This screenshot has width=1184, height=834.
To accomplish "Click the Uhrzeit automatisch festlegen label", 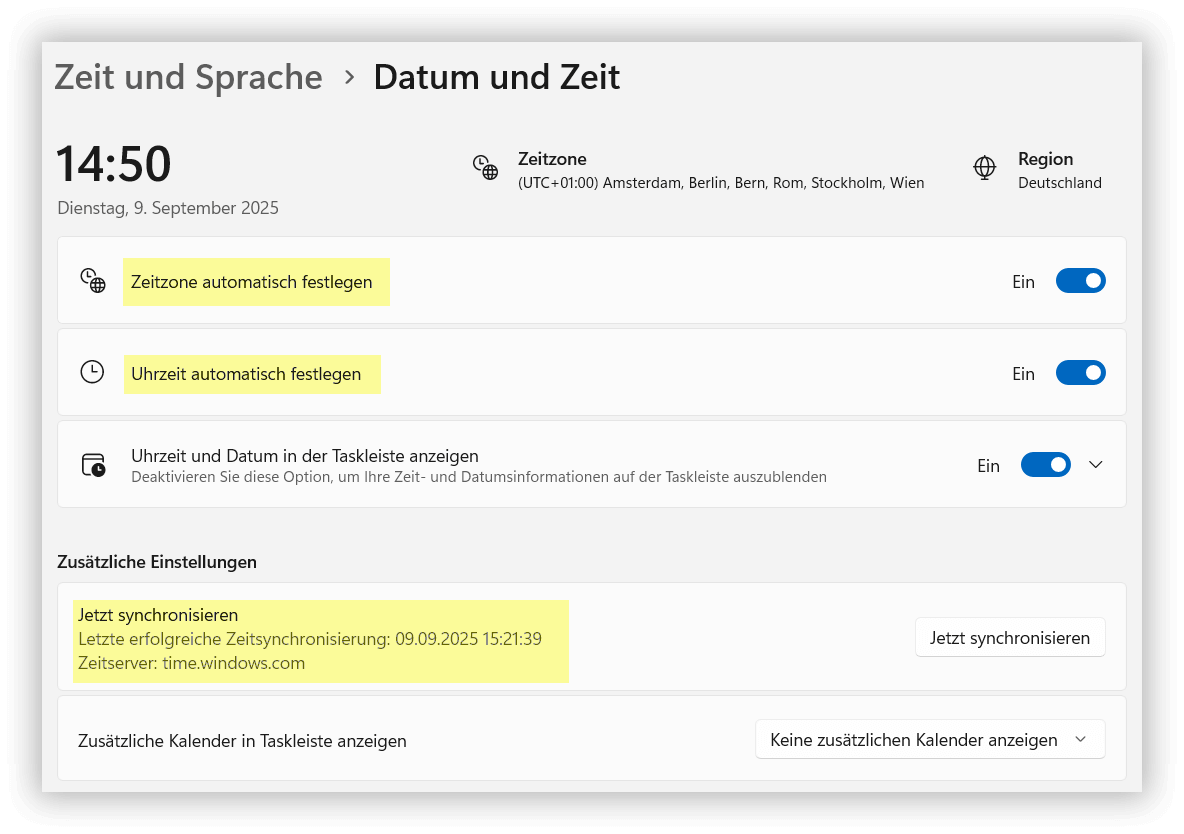I will (x=246, y=374).
